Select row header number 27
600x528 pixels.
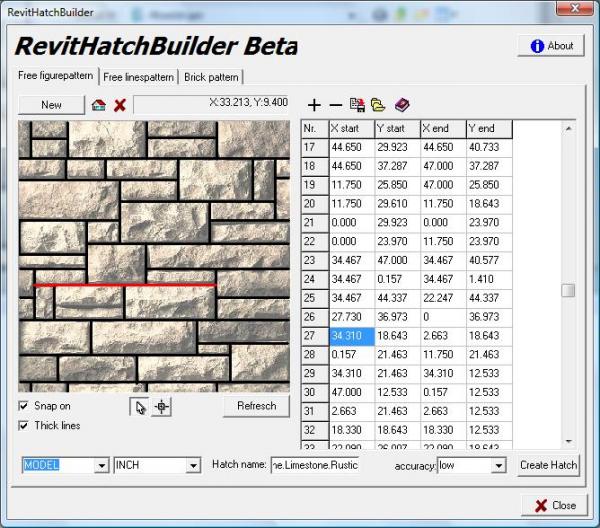pos(315,336)
